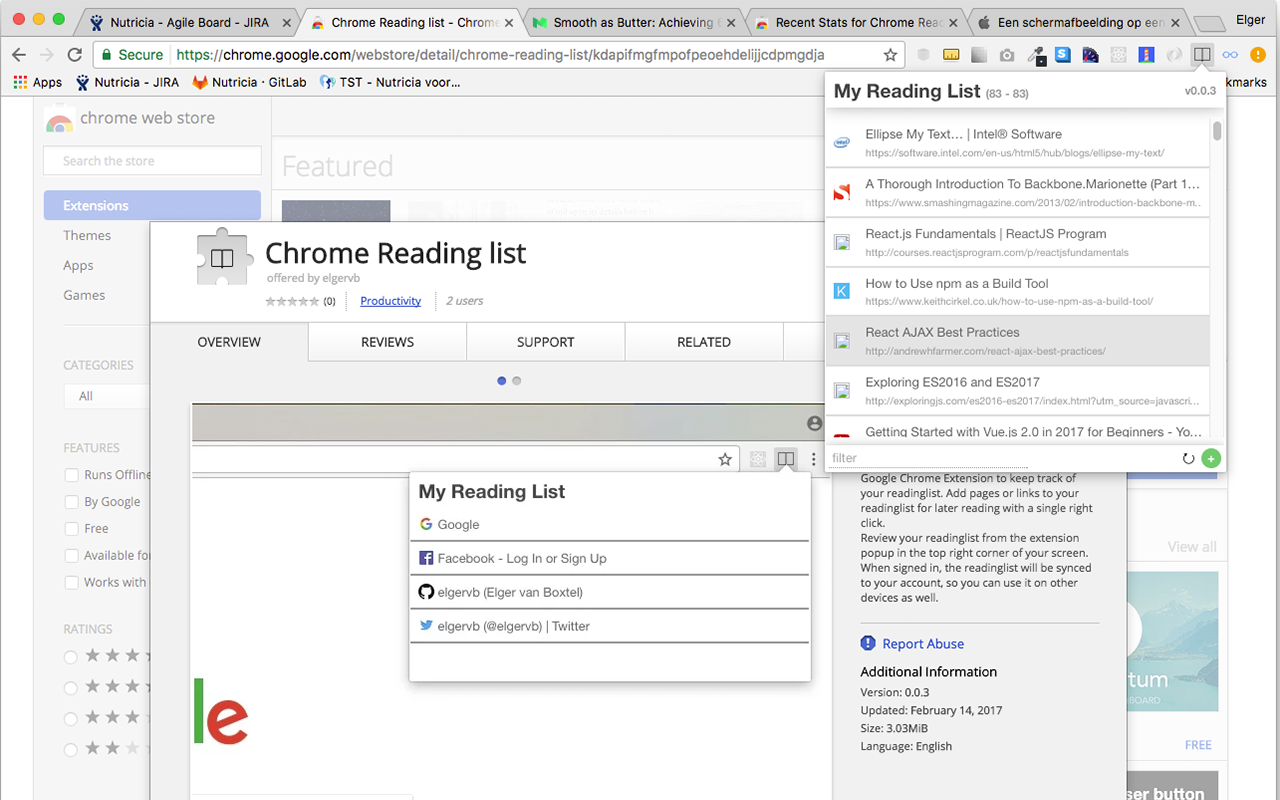Select Games in web store sidebar
The image size is (1280, 800).
(84, 296)
